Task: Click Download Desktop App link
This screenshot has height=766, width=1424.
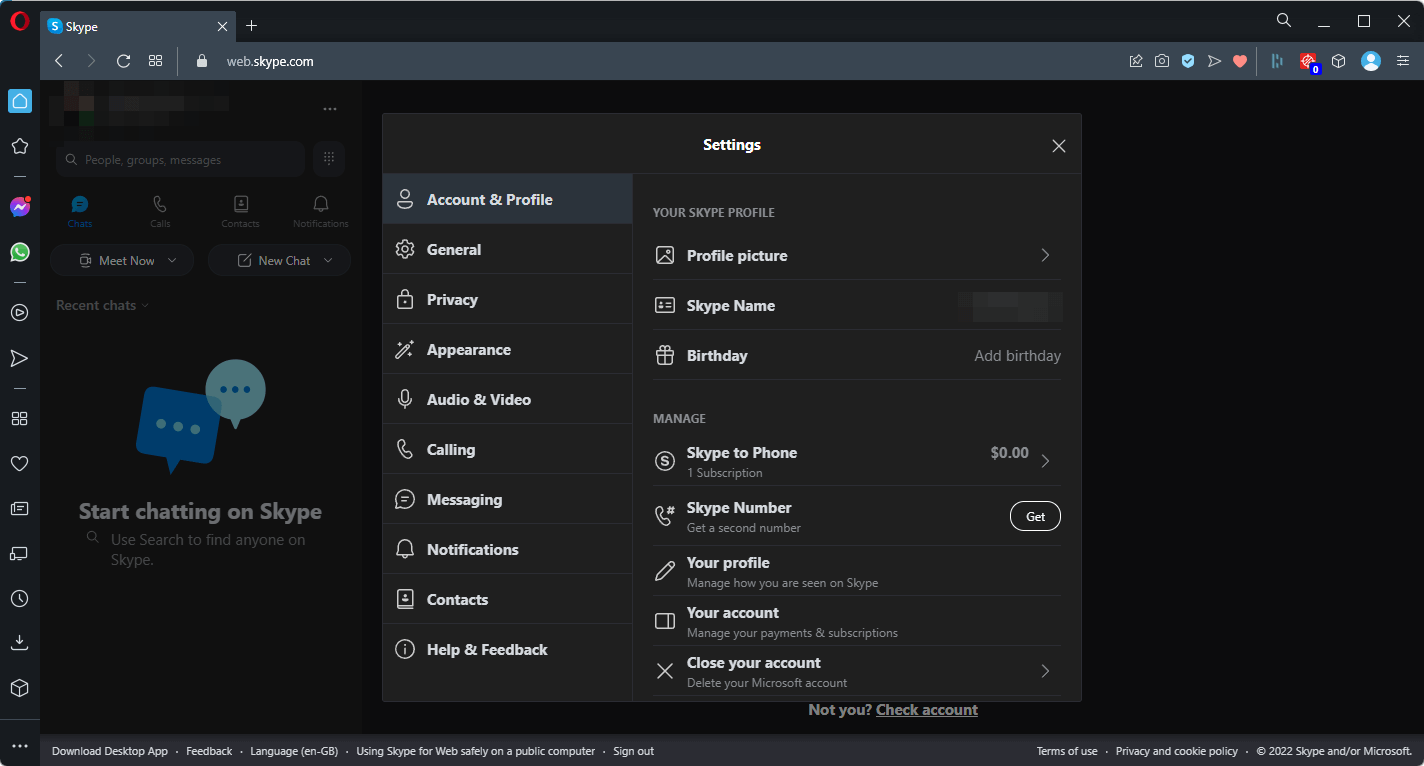Action: coord(110,751)
